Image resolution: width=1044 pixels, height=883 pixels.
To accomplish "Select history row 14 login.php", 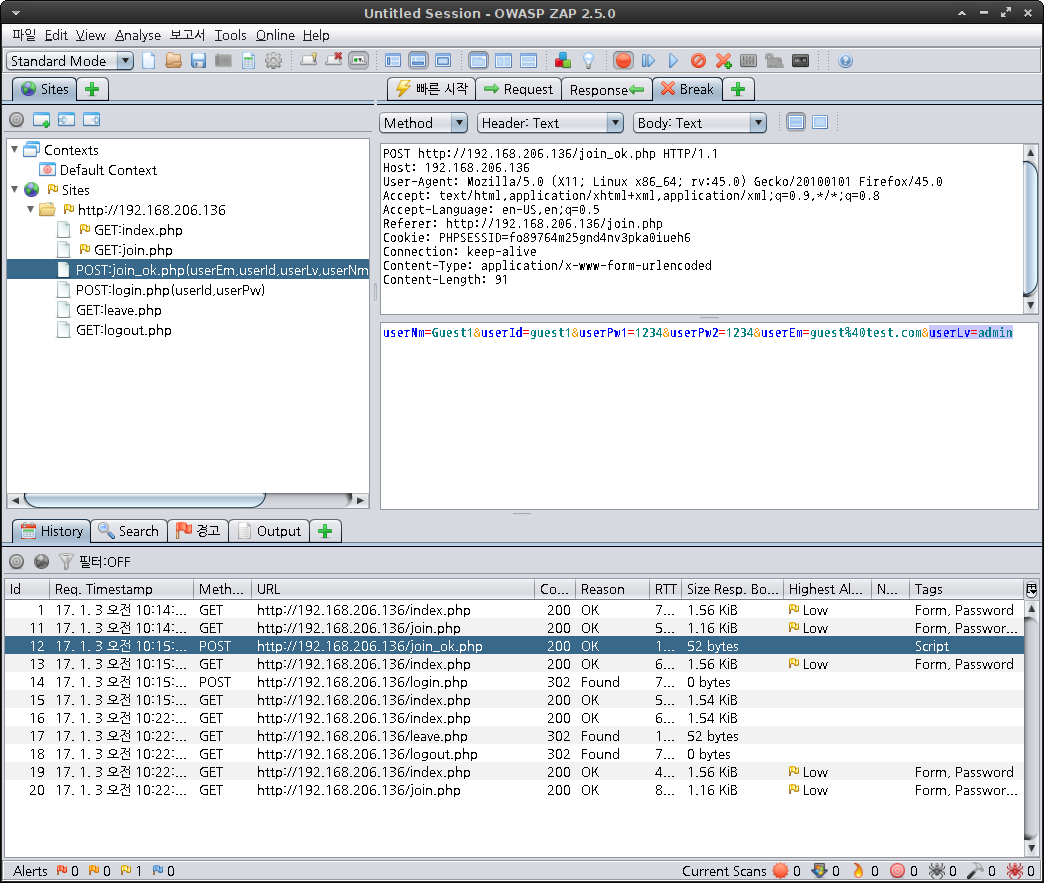I will [514, 683].
